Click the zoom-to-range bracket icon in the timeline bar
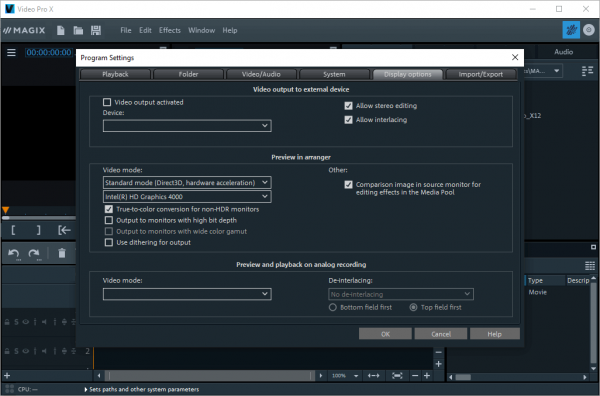Screen dimensions: 600x396 pyautogui.click(x=397, y=376)
